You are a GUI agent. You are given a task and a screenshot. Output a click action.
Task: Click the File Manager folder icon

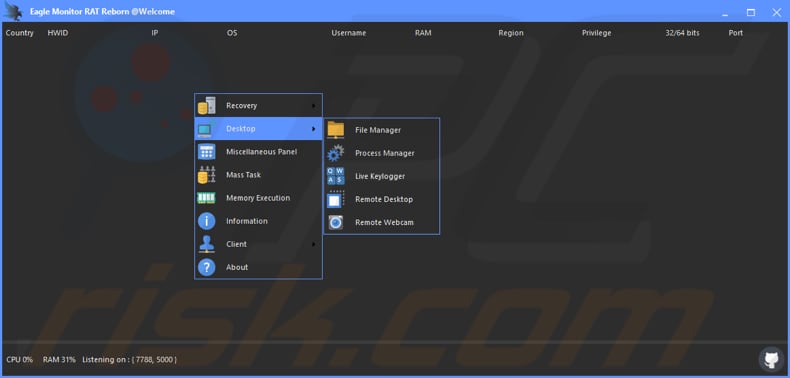336,130
